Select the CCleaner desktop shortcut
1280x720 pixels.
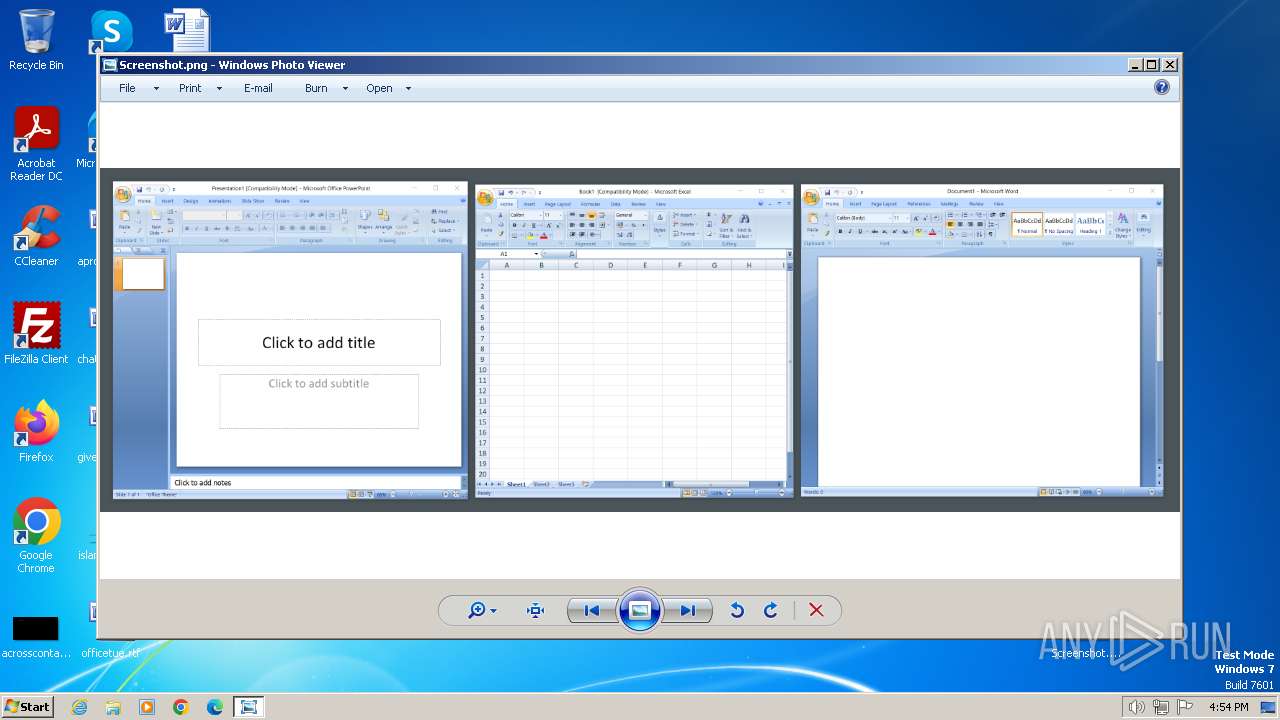[36, 236]
